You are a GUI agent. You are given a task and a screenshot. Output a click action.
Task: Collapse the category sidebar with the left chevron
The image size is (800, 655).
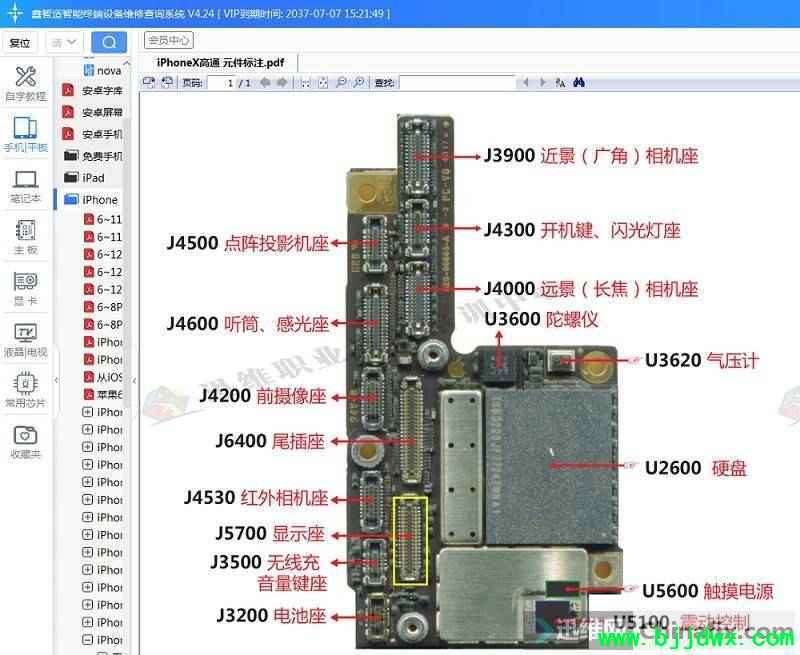(56, 380)
